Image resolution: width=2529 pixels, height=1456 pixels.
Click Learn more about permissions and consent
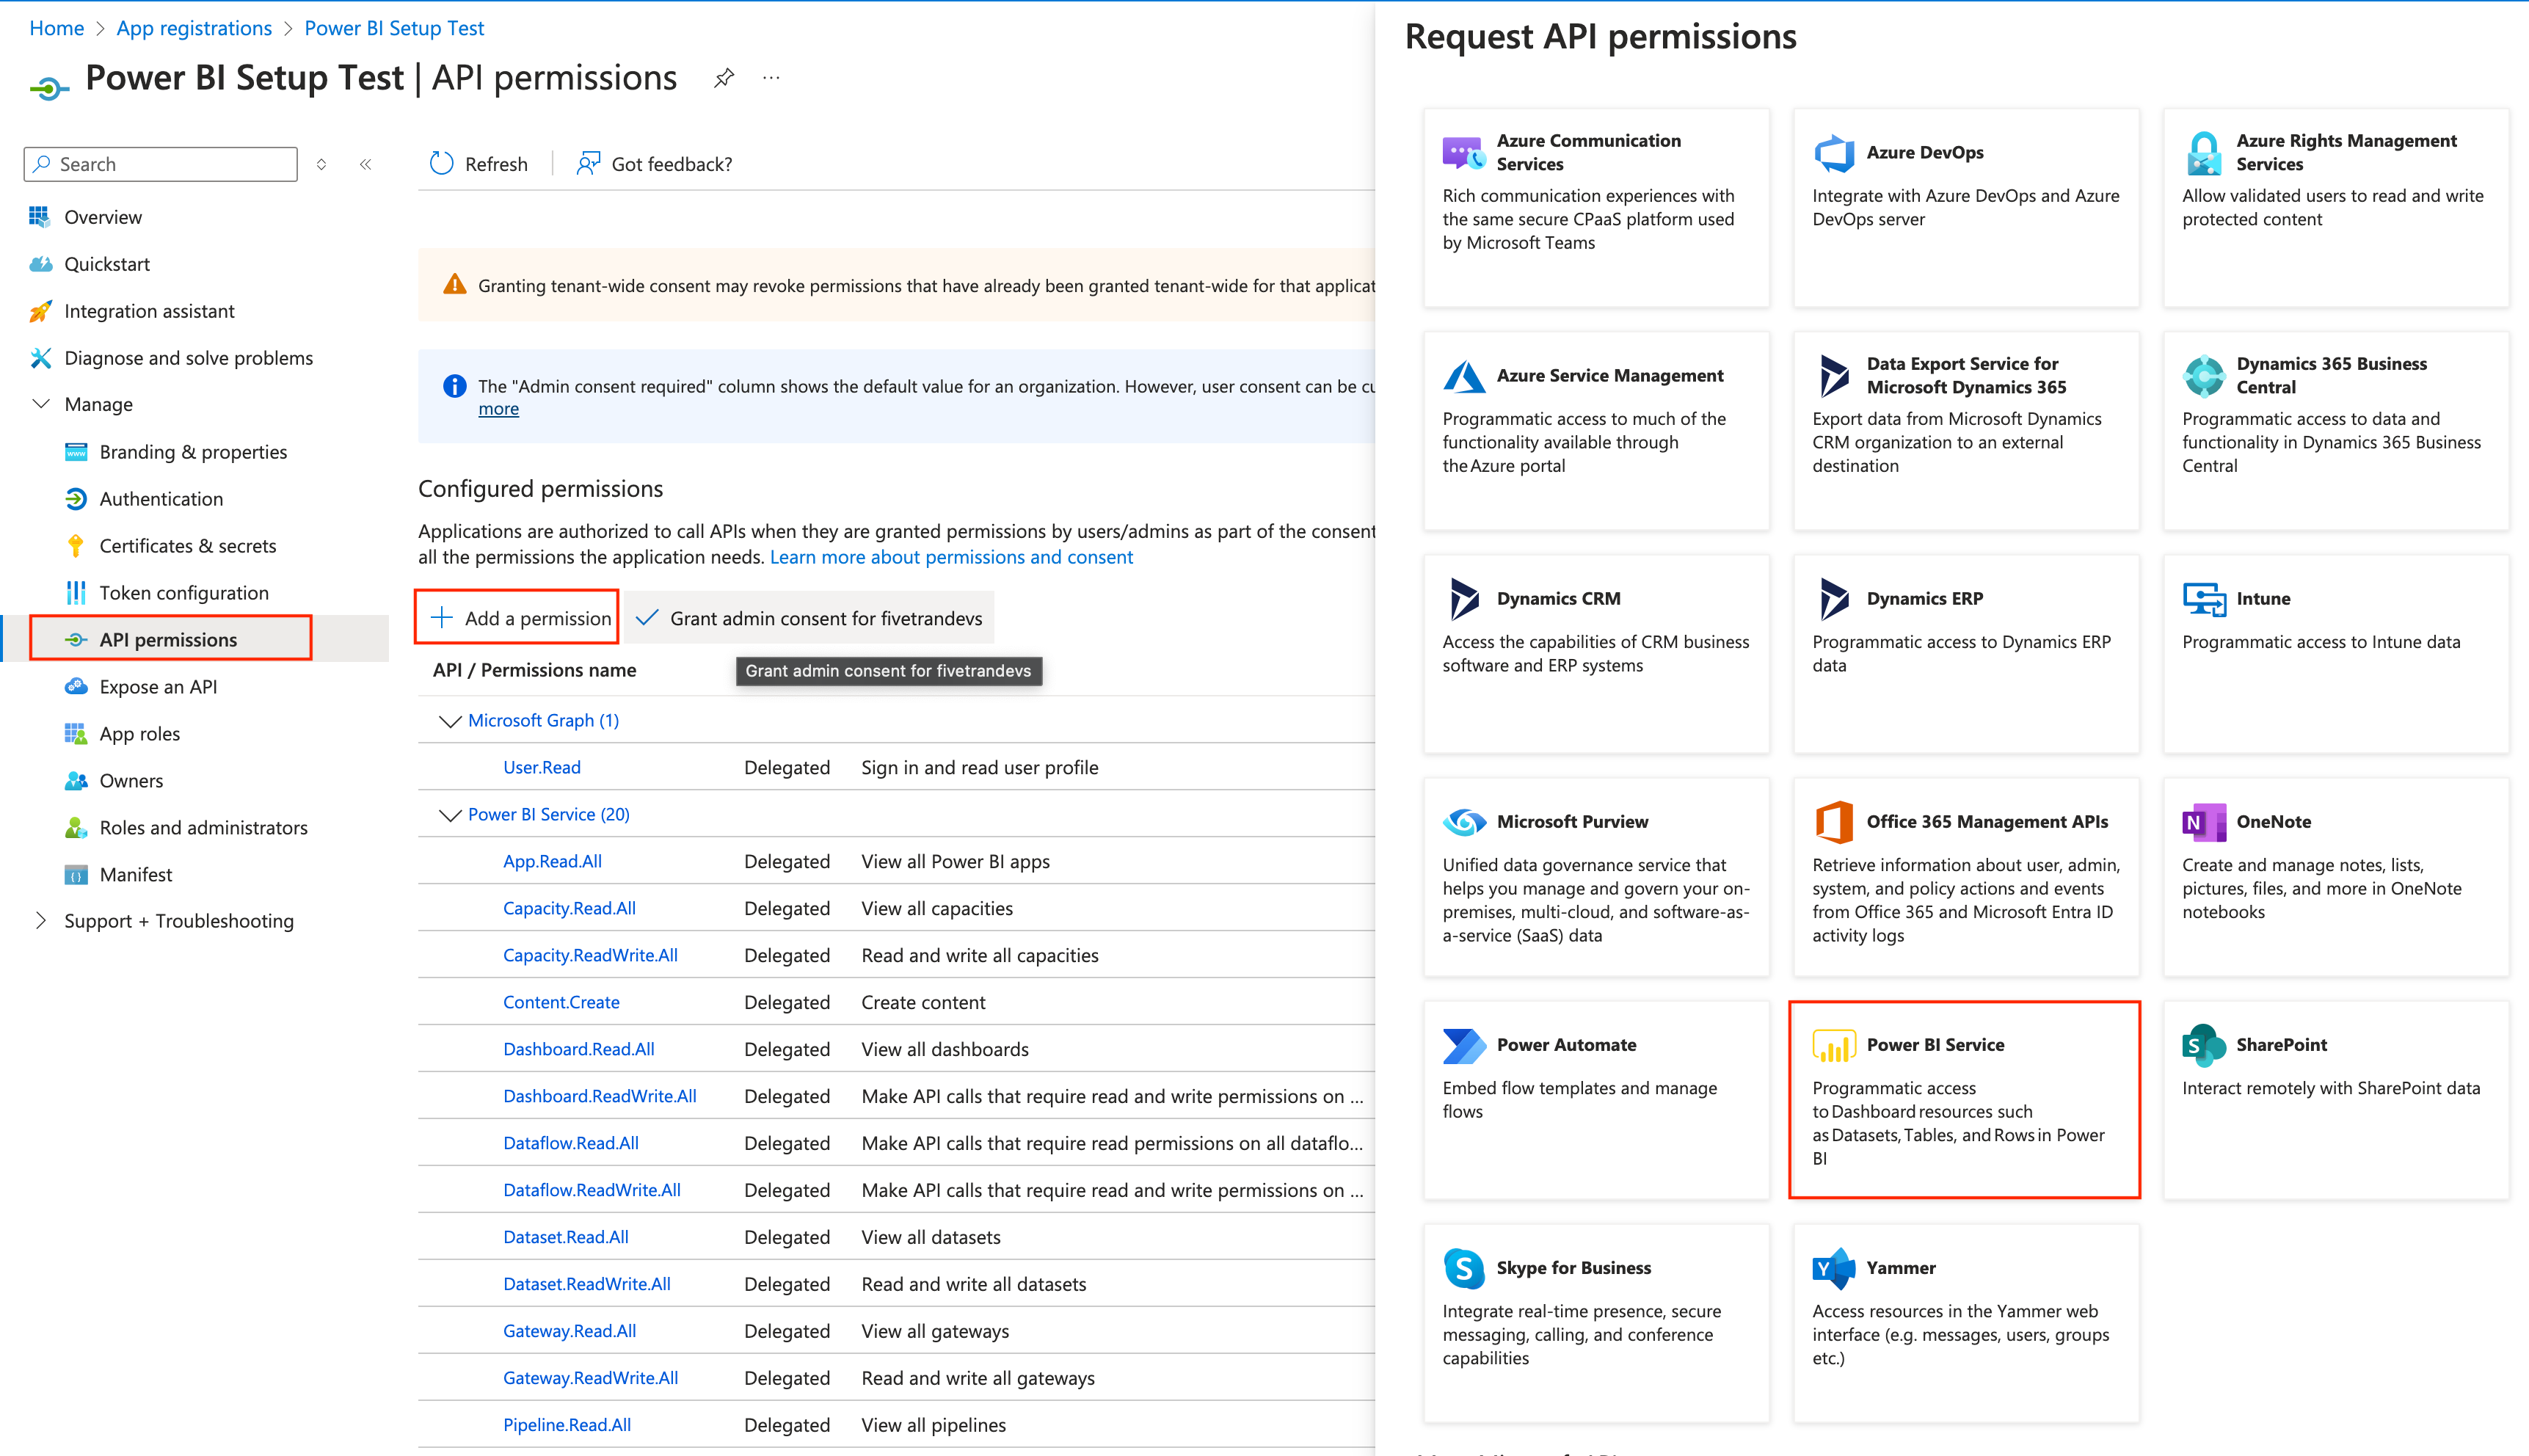951,557
